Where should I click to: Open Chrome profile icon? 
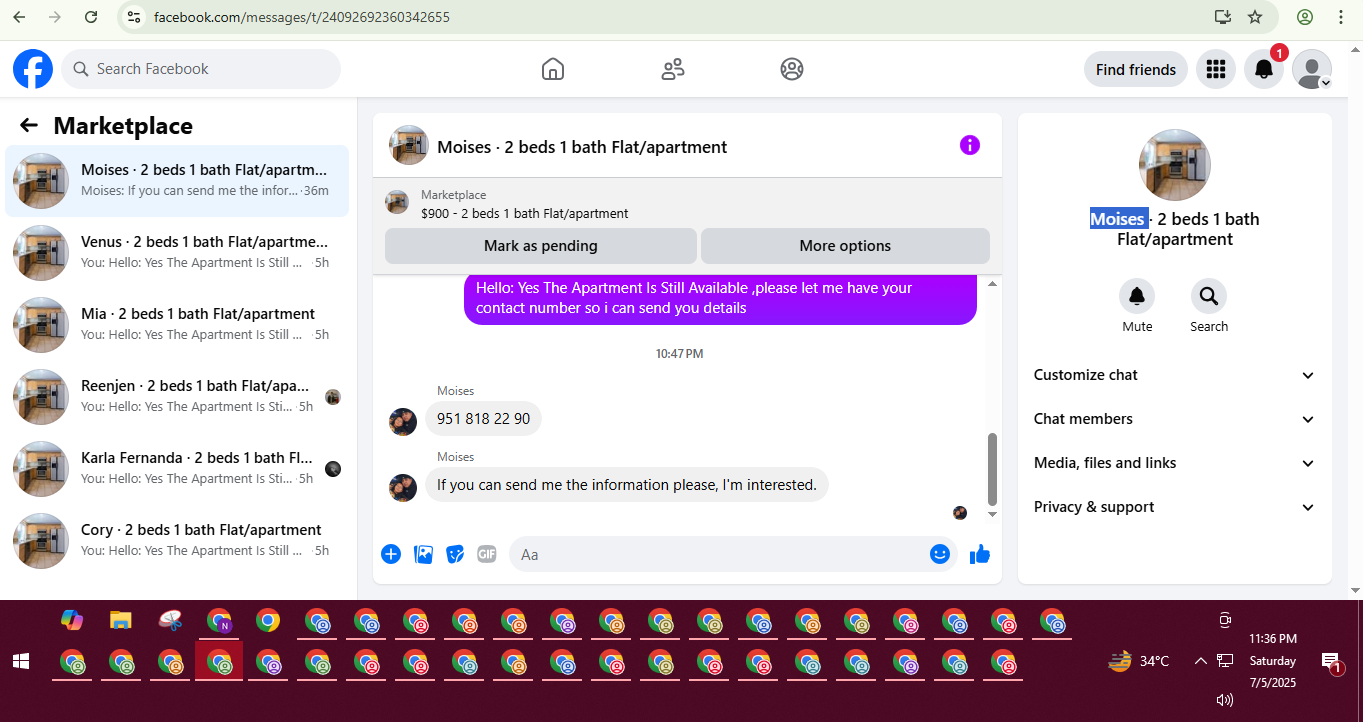pos(1305,17)
